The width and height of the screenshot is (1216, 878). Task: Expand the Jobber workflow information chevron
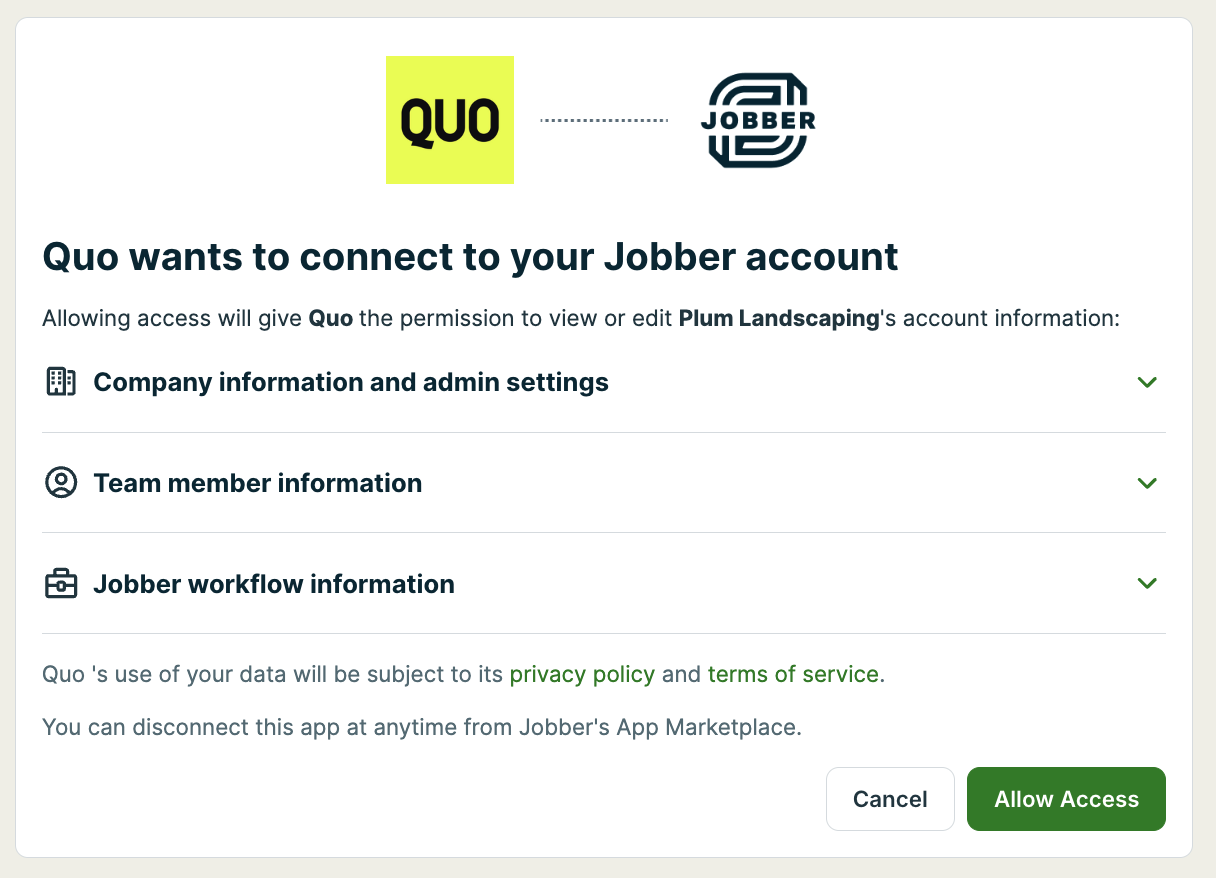(1147, 584)
